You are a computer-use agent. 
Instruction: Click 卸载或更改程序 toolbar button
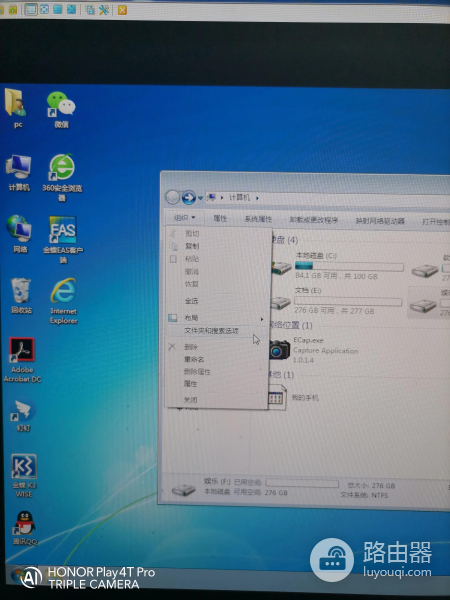point(314,220)
